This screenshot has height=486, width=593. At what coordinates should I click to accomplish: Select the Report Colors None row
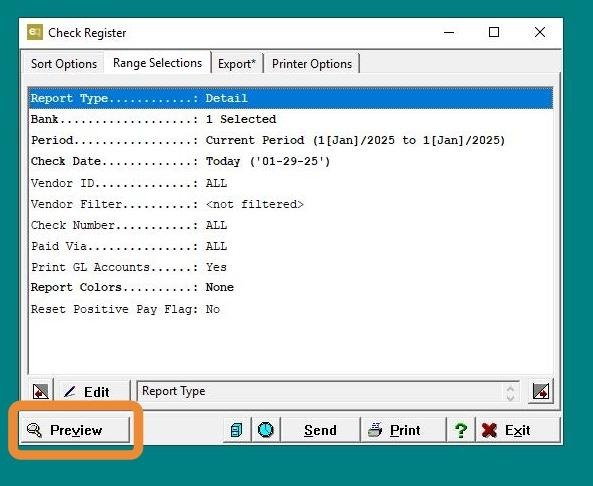click(290, 287)
